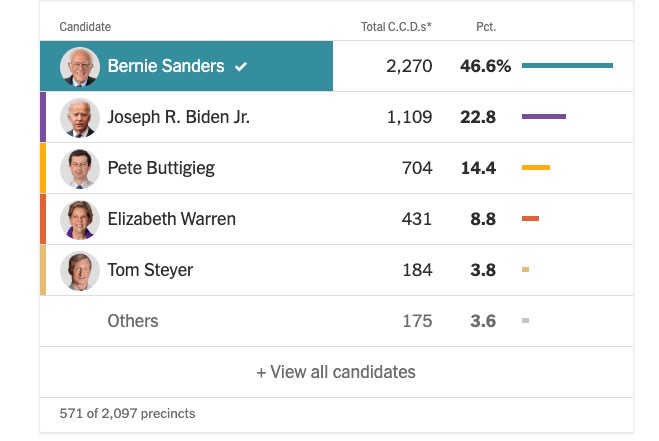
Task: Select the Bernie Sanders name label
Action: (165, 66)
